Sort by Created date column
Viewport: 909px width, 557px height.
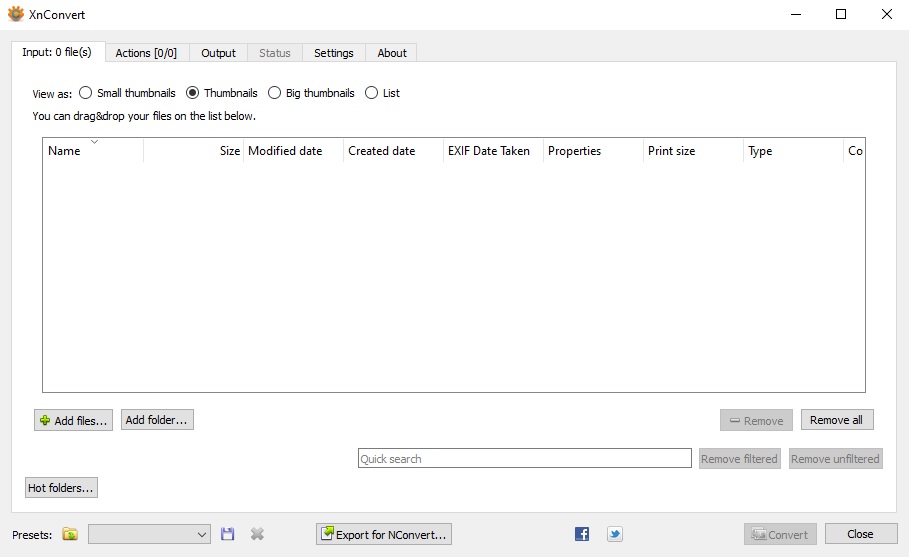pyautogui.click(x=393, y=151)
